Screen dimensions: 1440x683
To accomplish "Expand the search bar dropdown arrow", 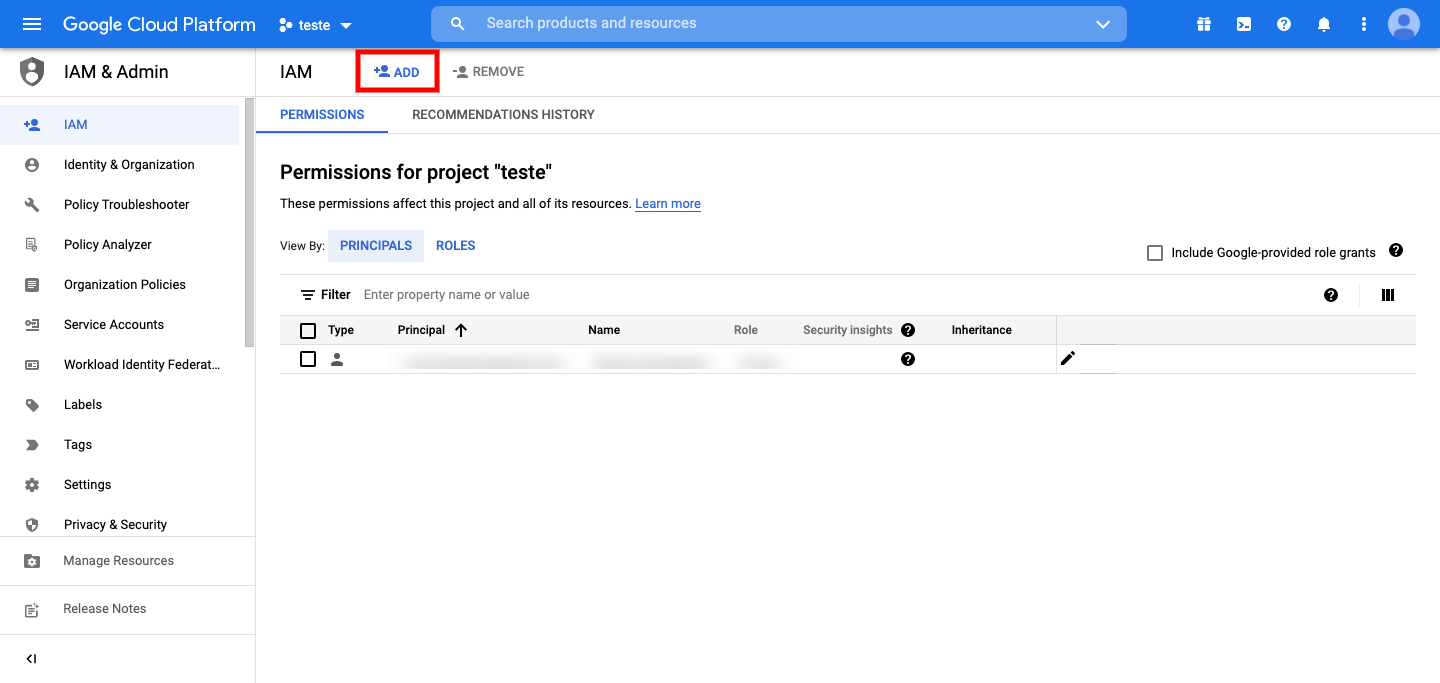I will (1103, 24).
